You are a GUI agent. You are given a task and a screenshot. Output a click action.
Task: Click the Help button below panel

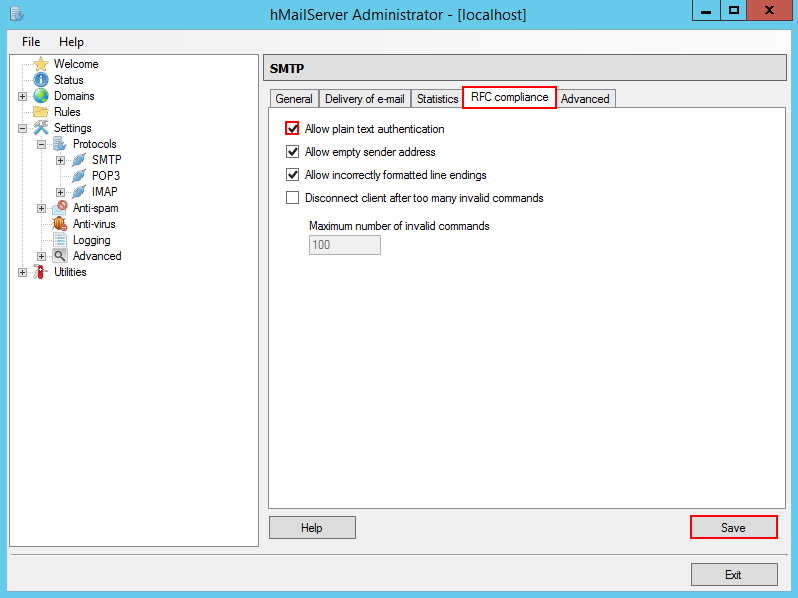click(312, 527)
